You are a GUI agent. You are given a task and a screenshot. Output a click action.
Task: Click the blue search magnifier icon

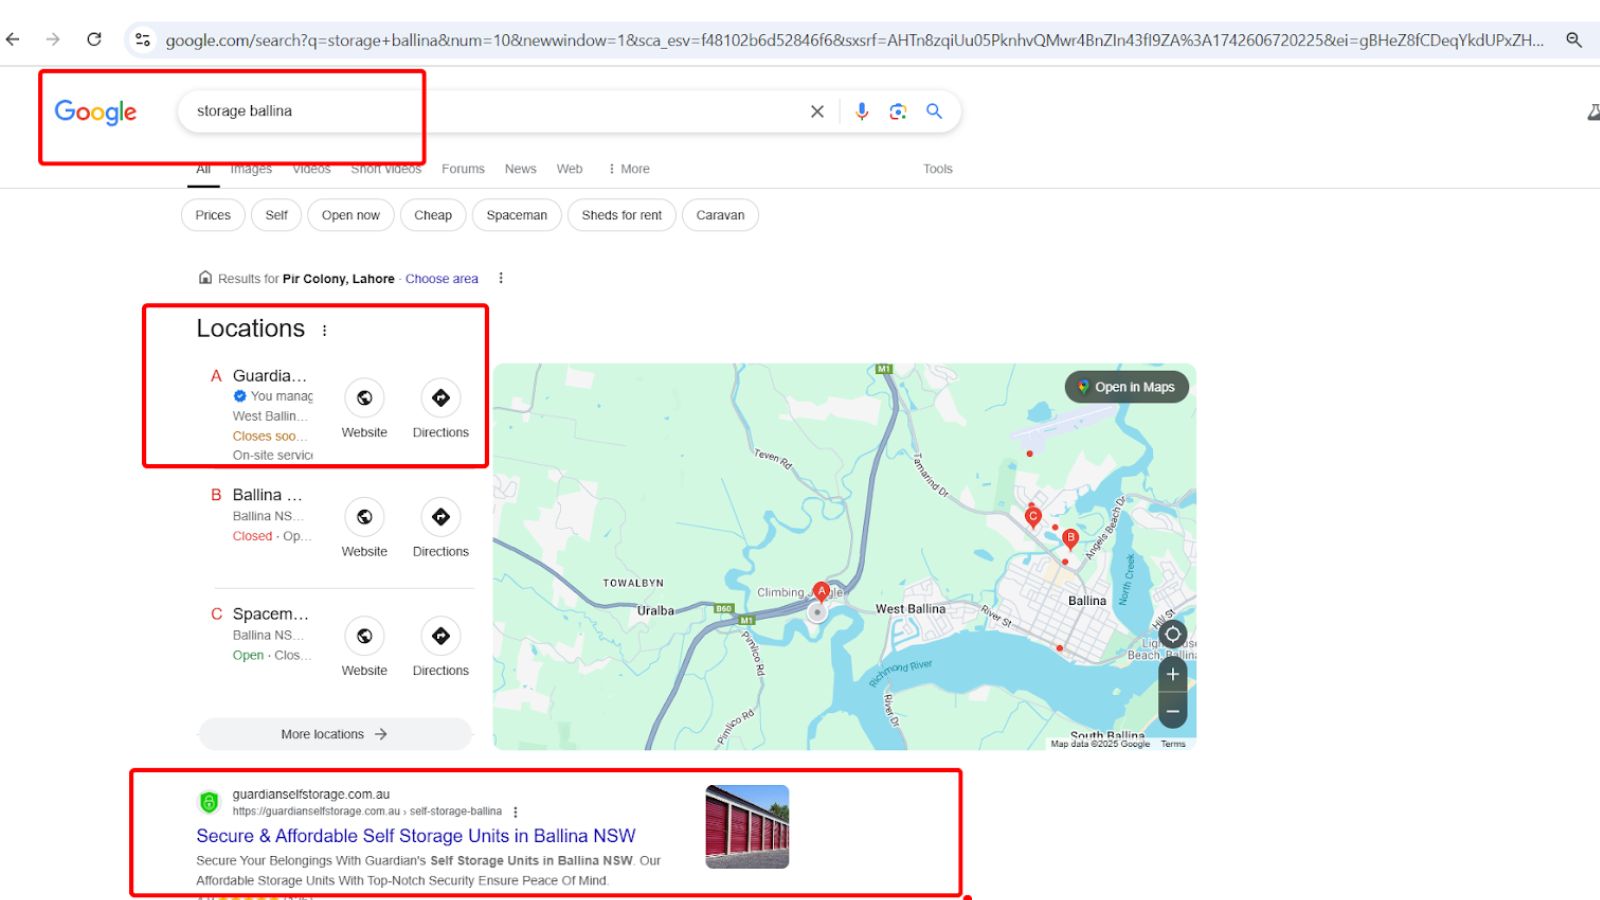(x=934, y=111)
